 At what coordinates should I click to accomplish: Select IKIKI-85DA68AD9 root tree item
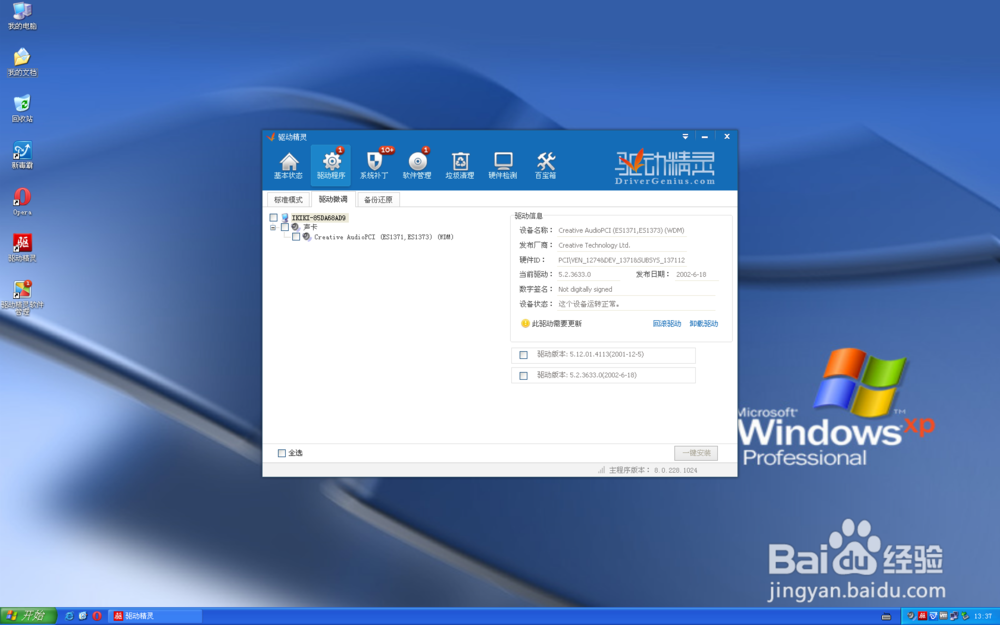[x=318, y=218]
